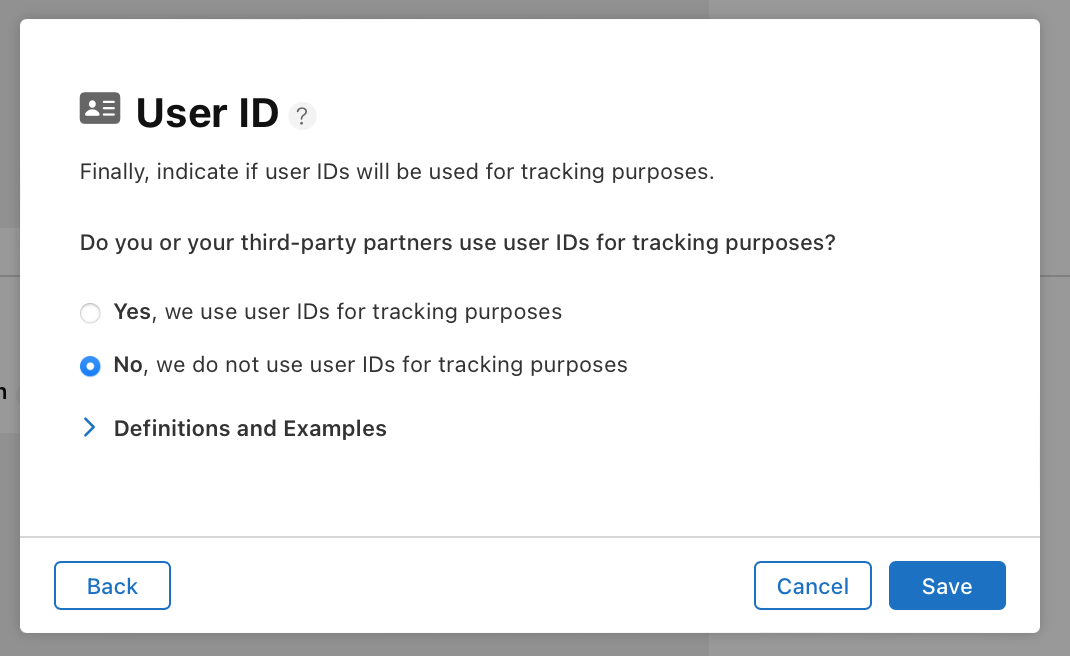Expand the blue chevron disclosure arrow
Viewport: 1070px width, 656px height.
pos(89,427)
